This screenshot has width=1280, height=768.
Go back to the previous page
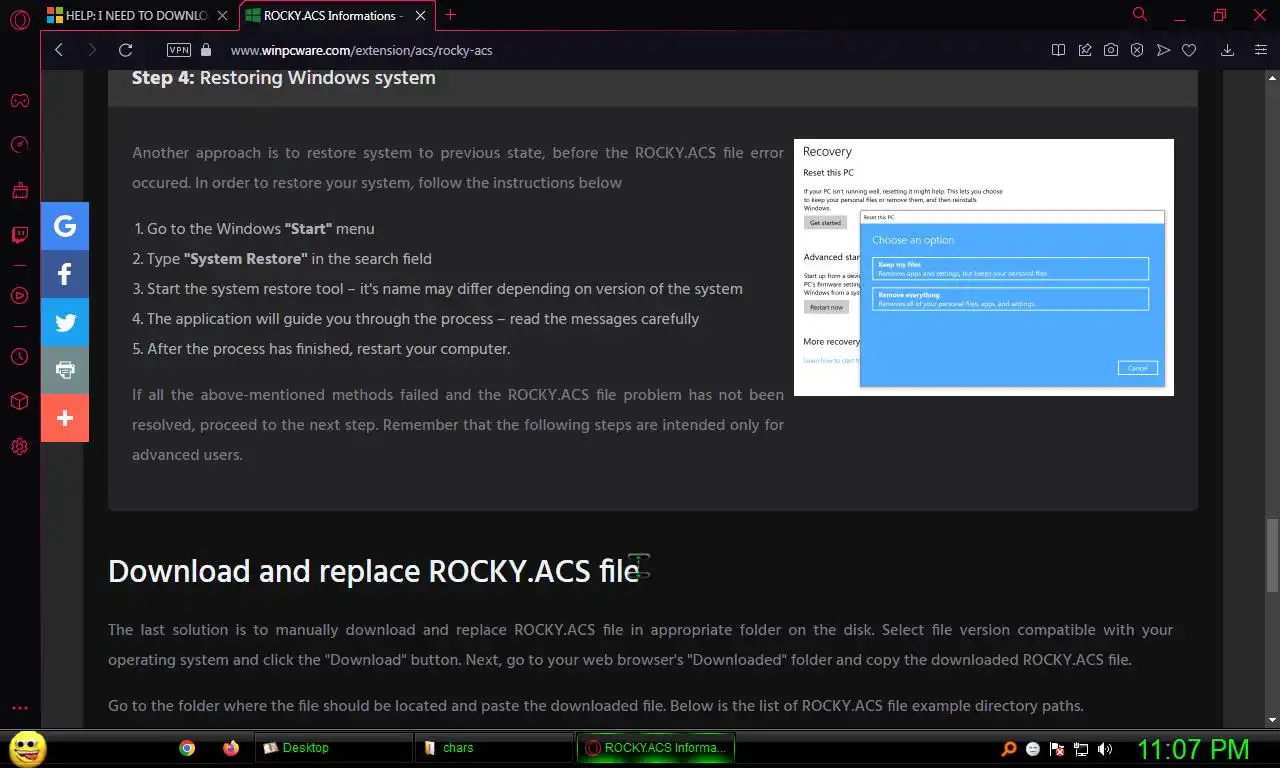tap(59, 50)
